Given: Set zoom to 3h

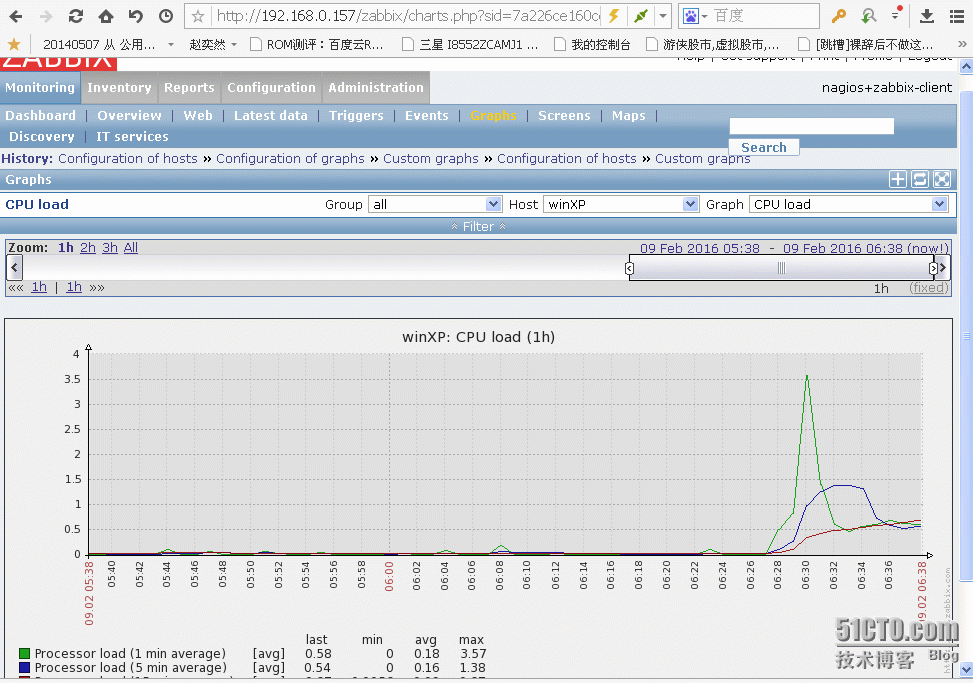Looking at the screenshot, I should [x=110, y=248].
